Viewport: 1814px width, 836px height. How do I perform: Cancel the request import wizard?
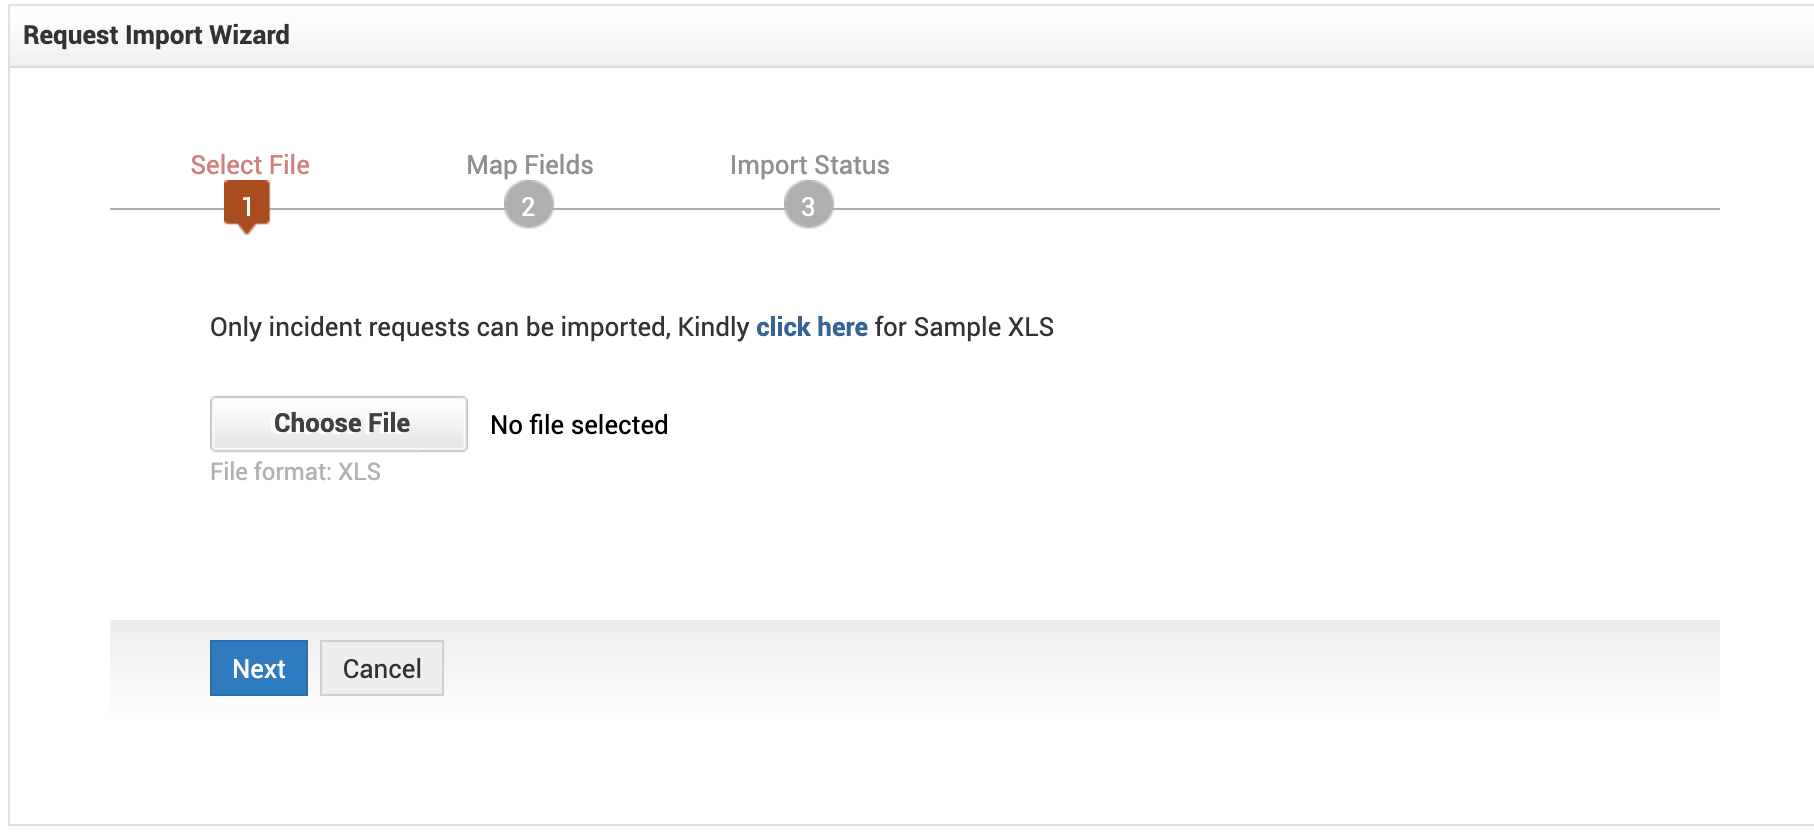[382, 668]
